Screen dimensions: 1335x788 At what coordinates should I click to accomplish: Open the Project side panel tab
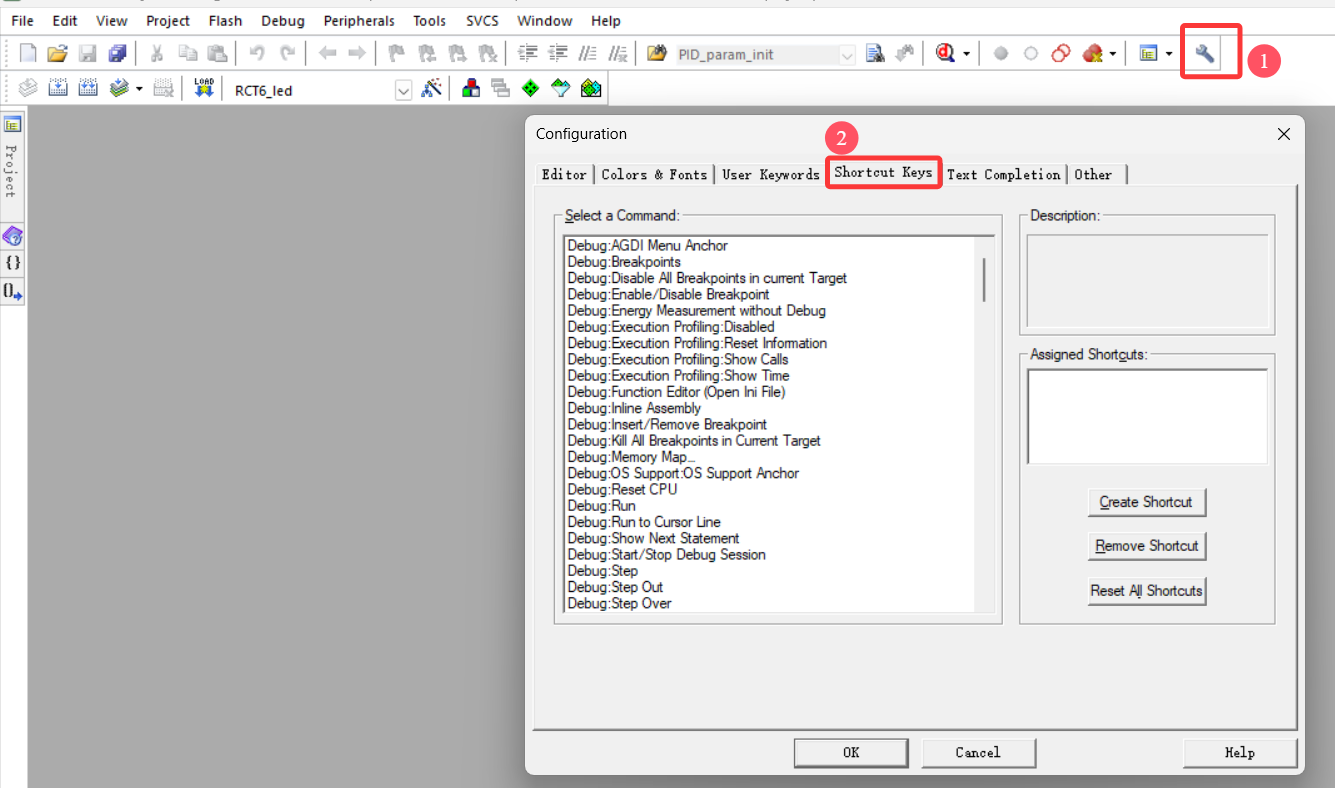pos(12,157)
